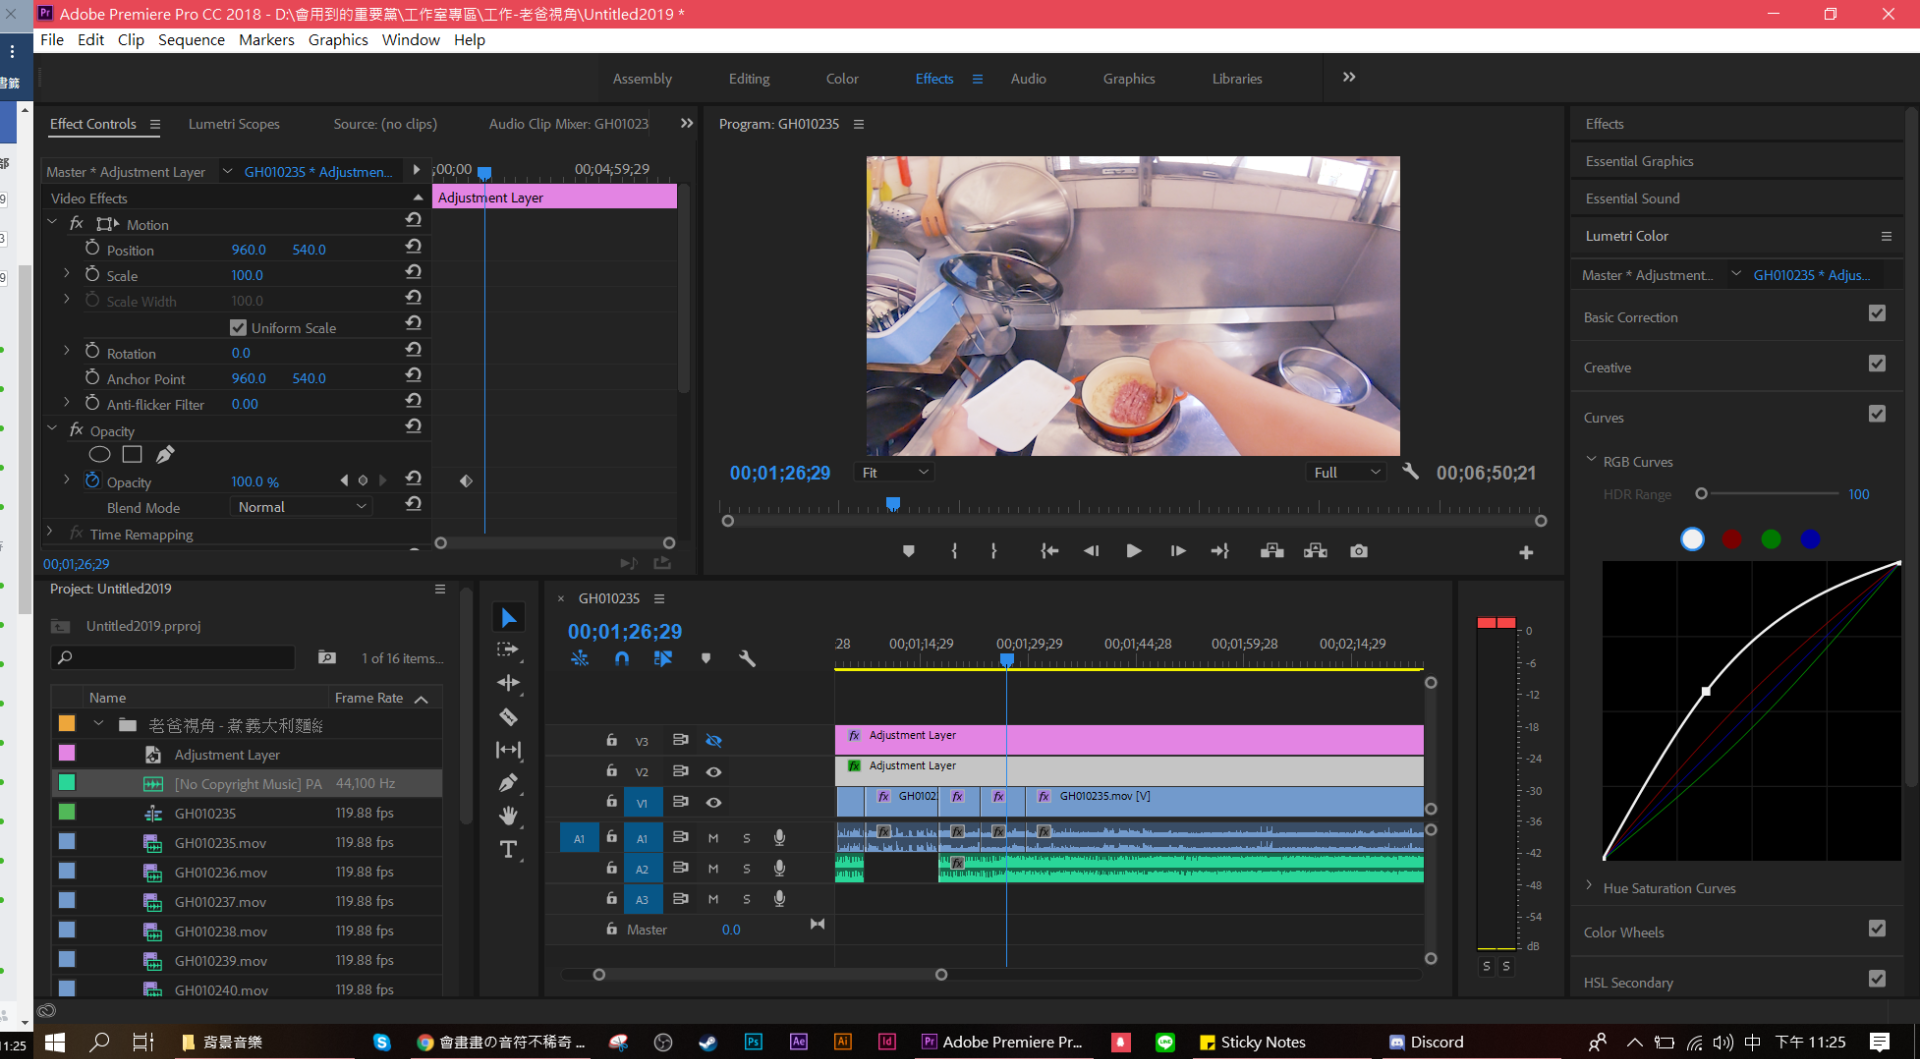Expand Hue Saturation Curves section

coord(1589,886)
